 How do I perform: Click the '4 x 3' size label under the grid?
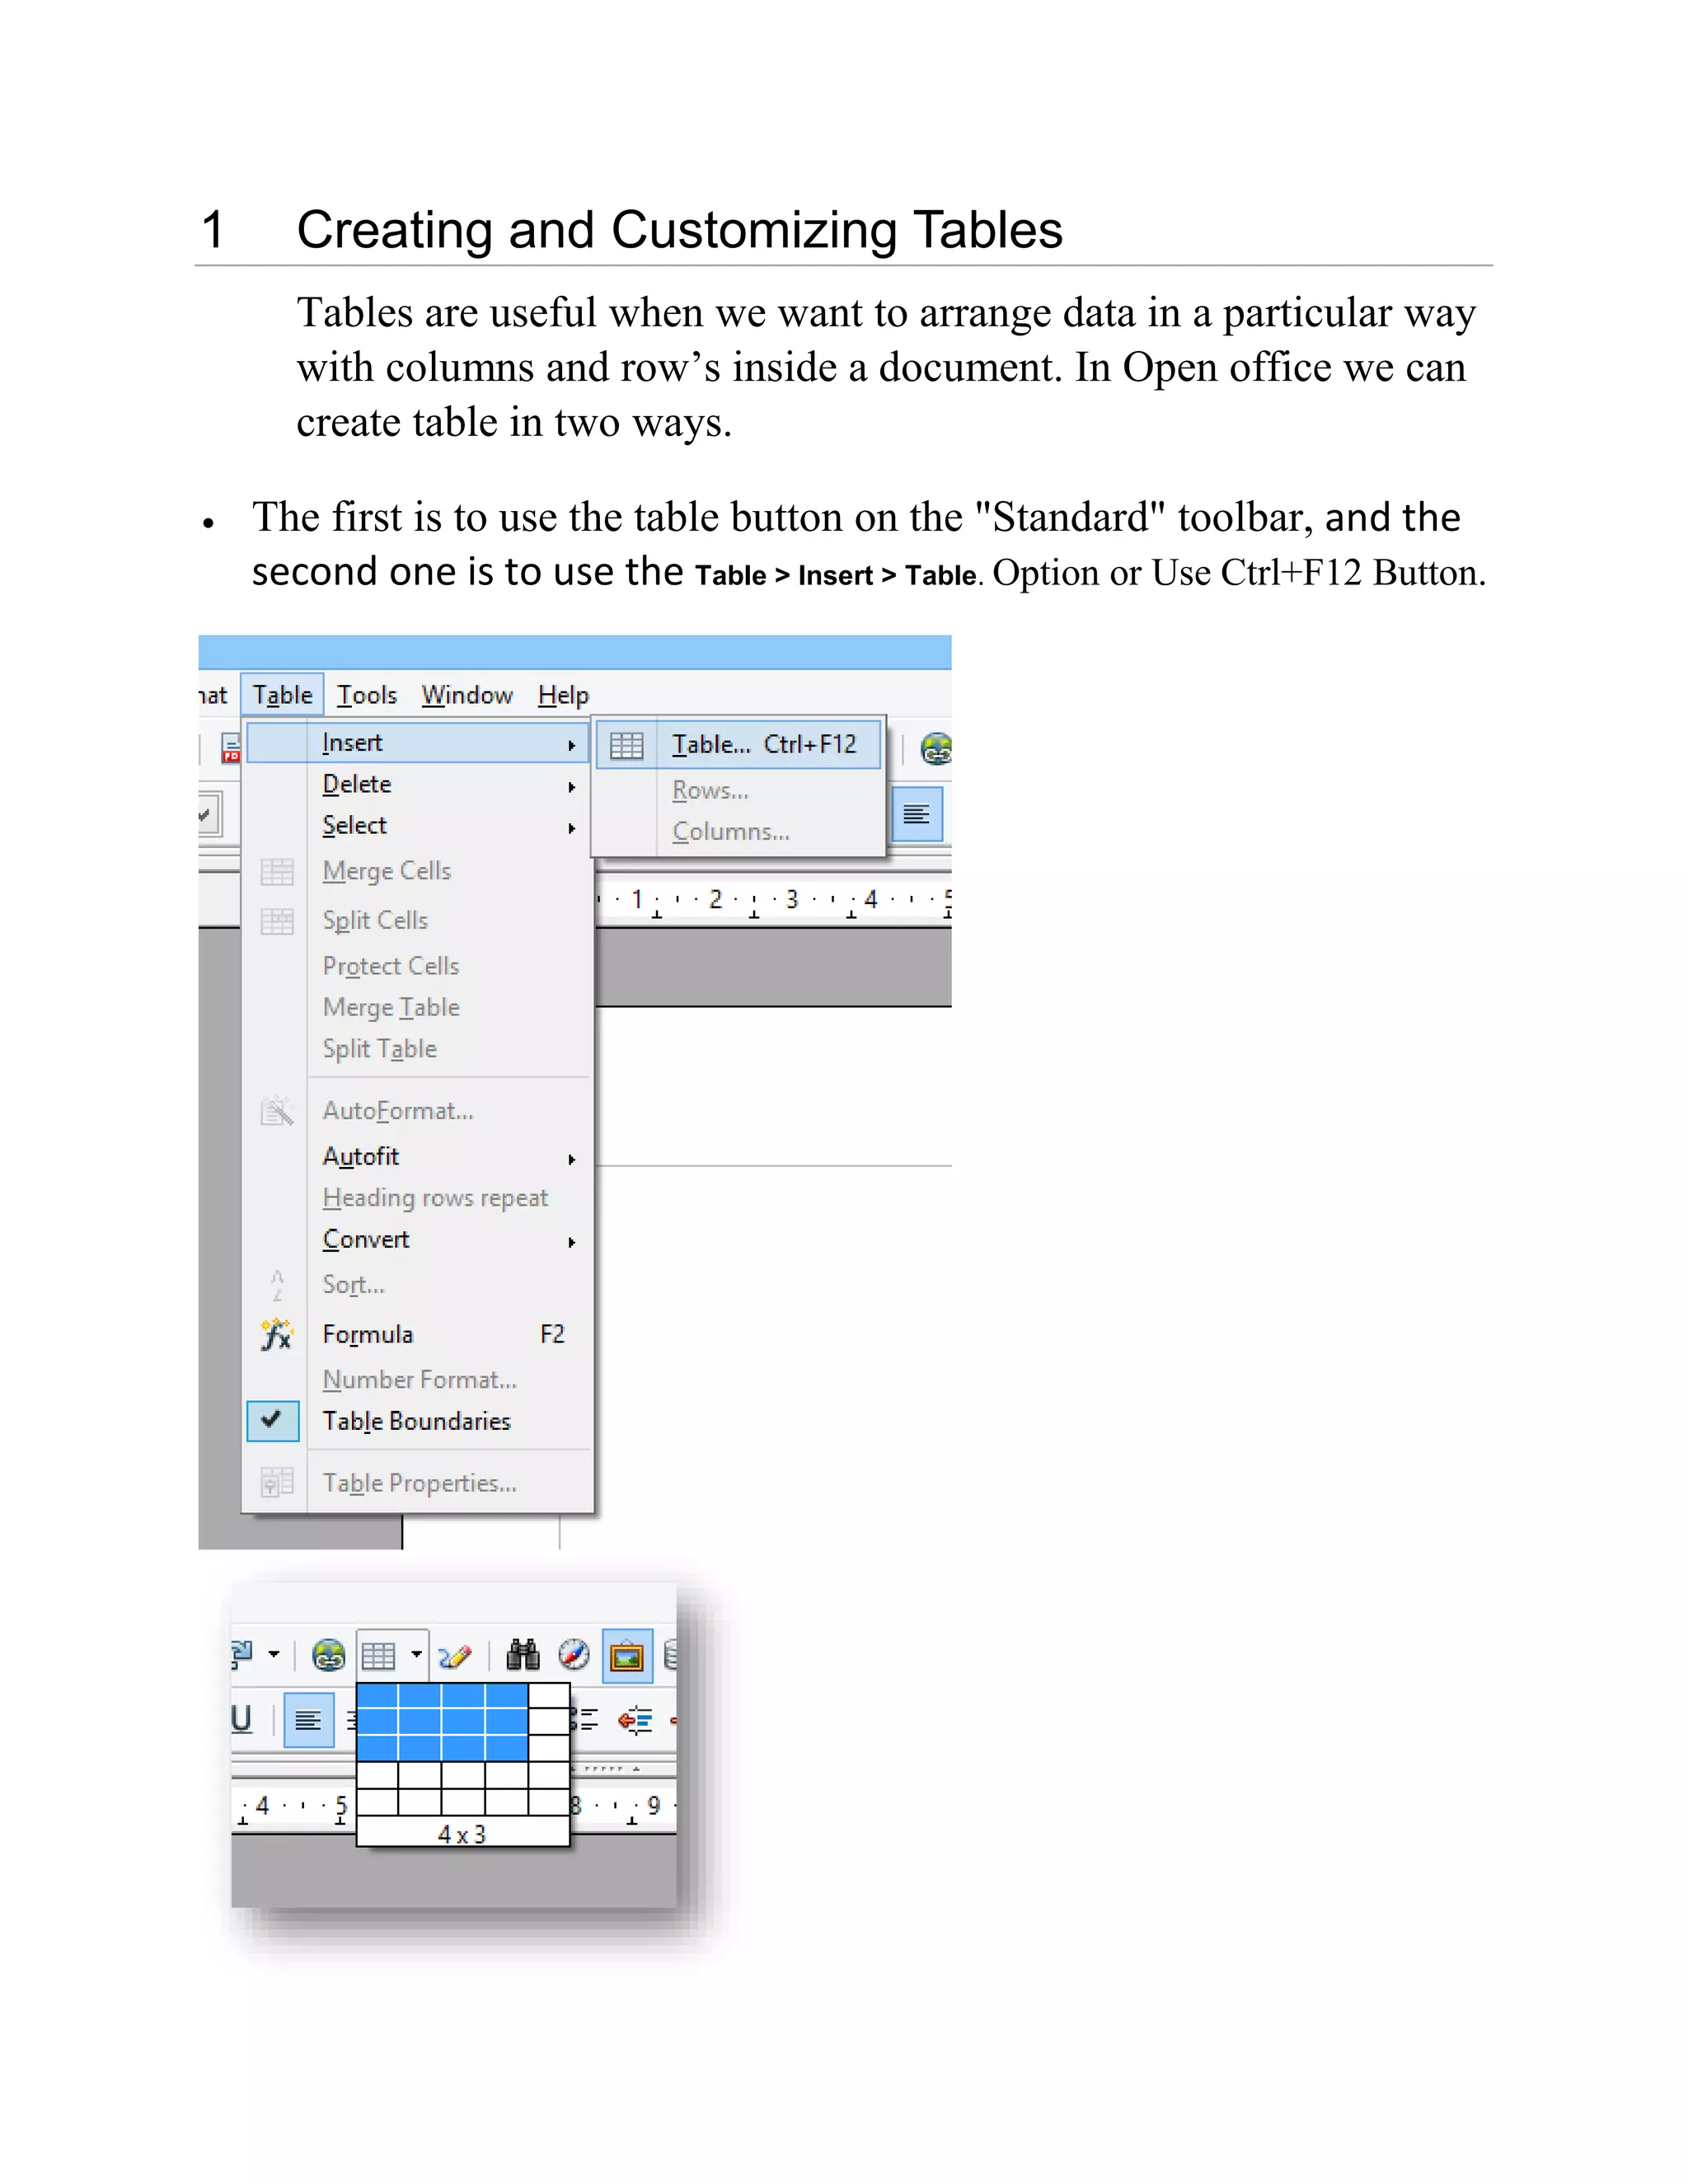[462, 1834]
